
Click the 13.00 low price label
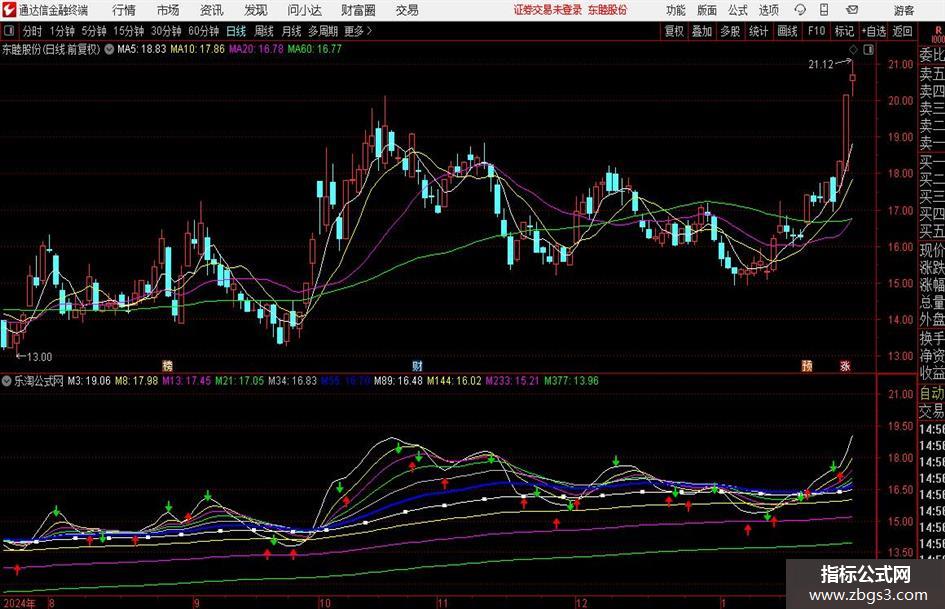coord(39,357)
